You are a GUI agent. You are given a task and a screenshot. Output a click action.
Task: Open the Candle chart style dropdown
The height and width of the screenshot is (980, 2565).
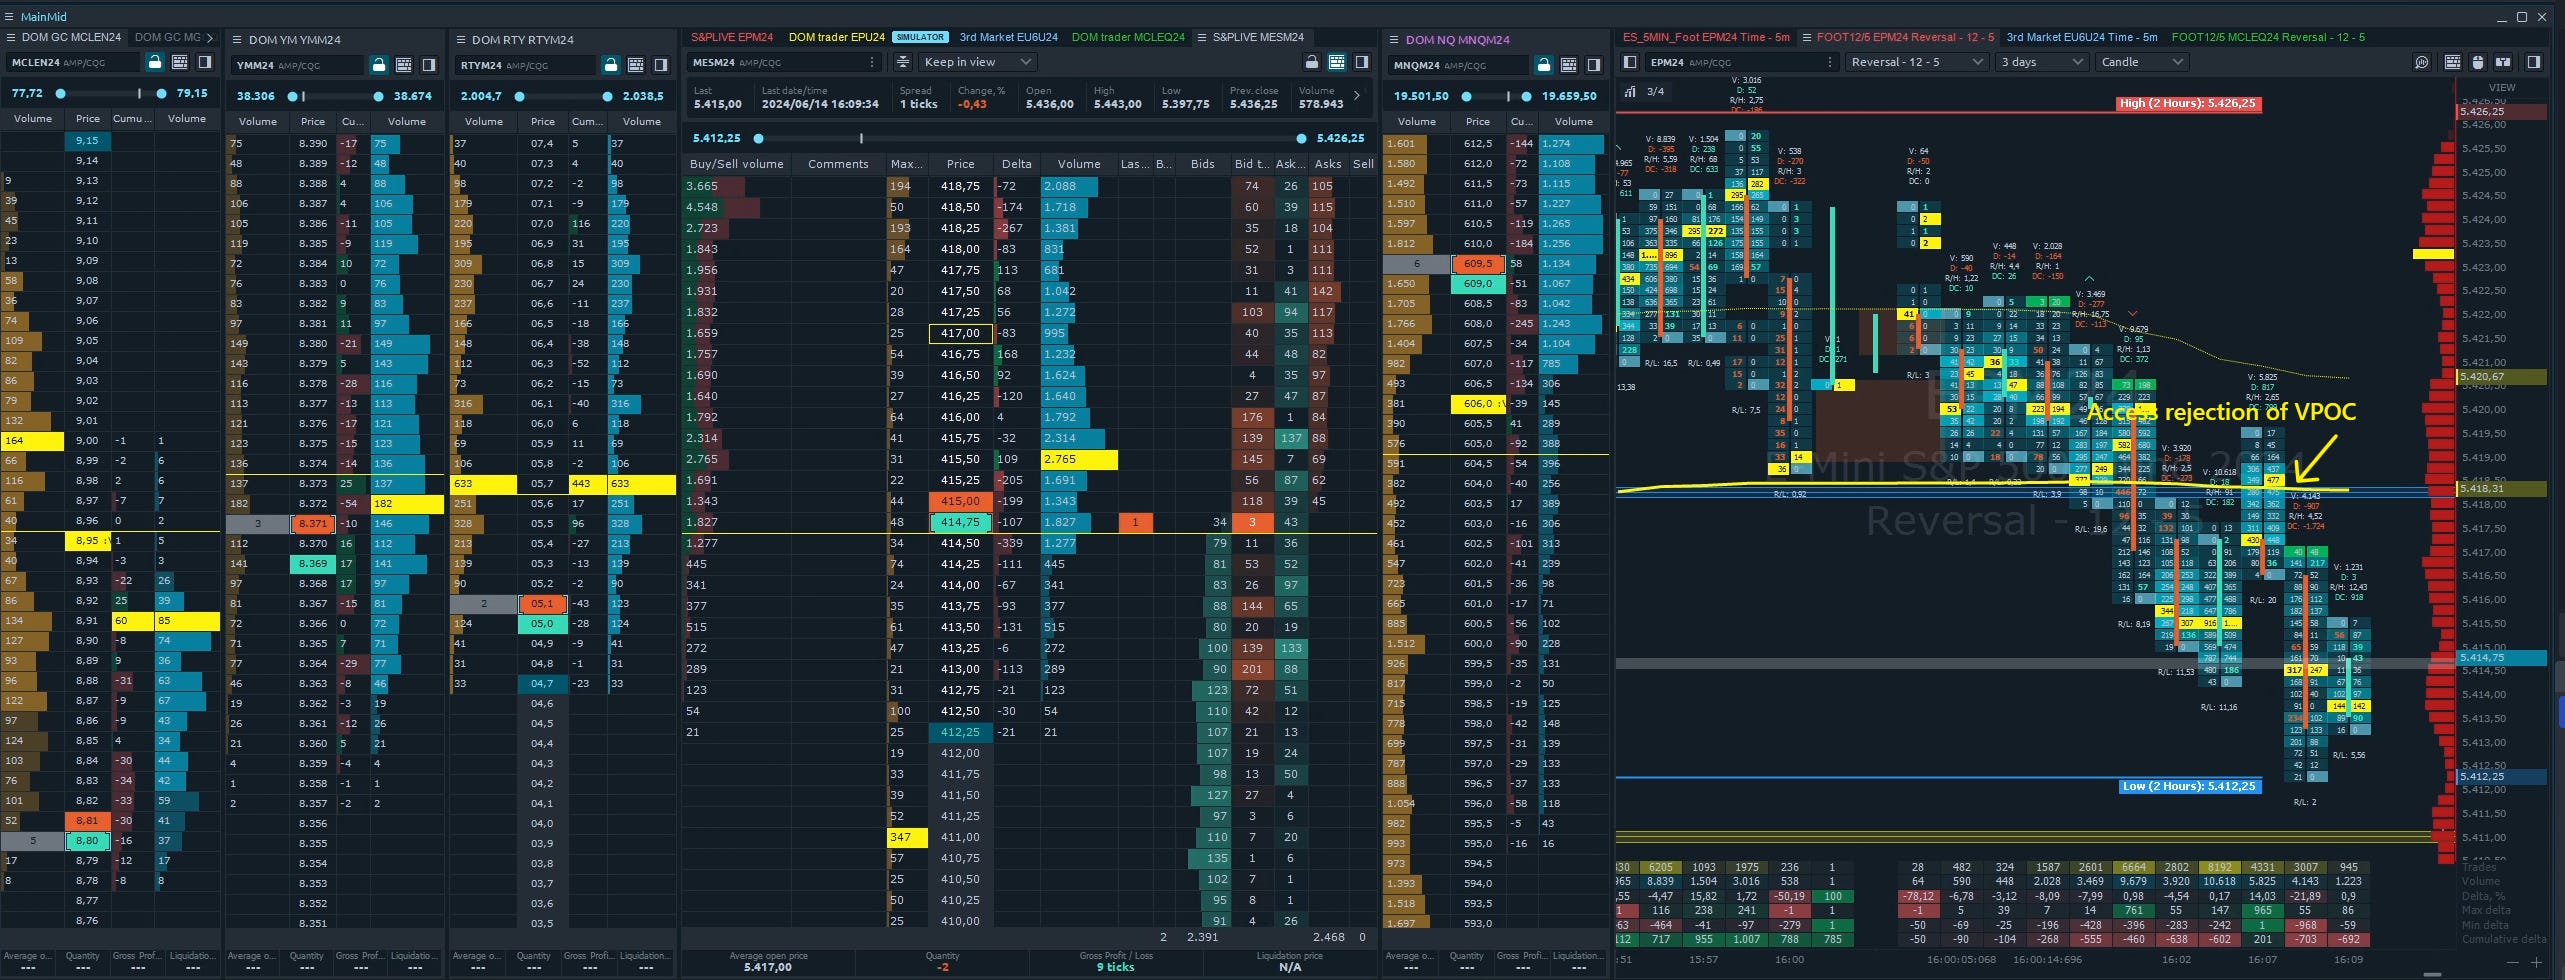[2140, 62]
